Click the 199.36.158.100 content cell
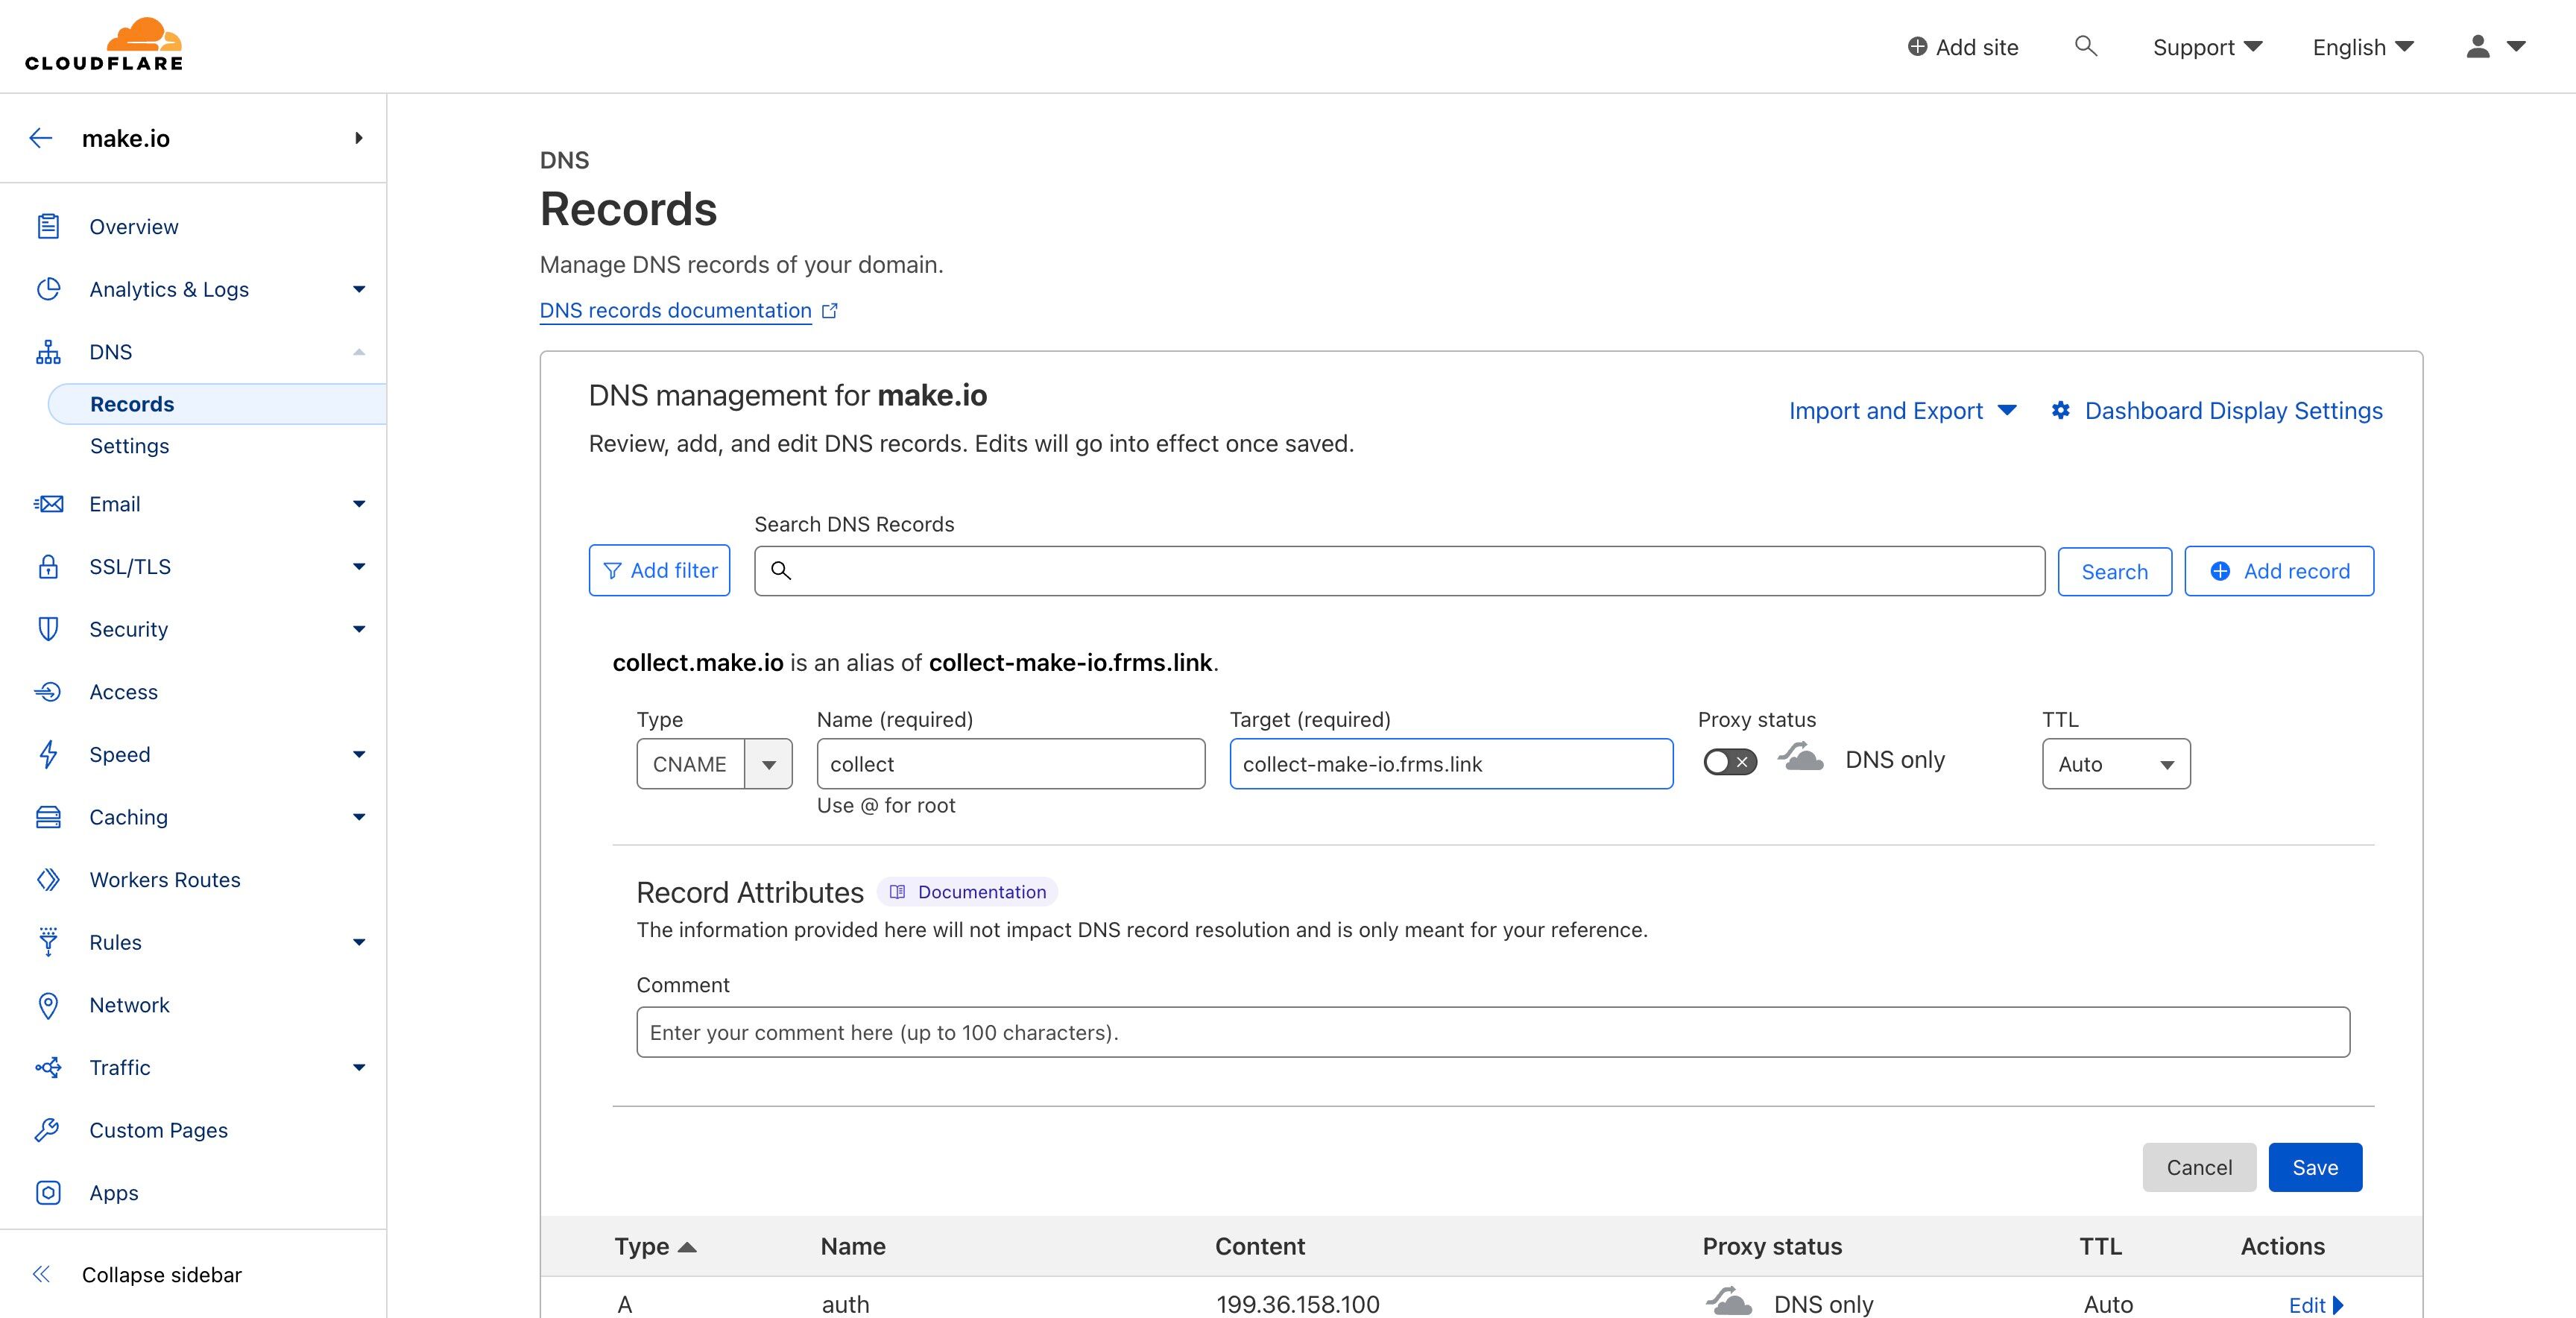2576x1318 pixels. [1298, 1304]
